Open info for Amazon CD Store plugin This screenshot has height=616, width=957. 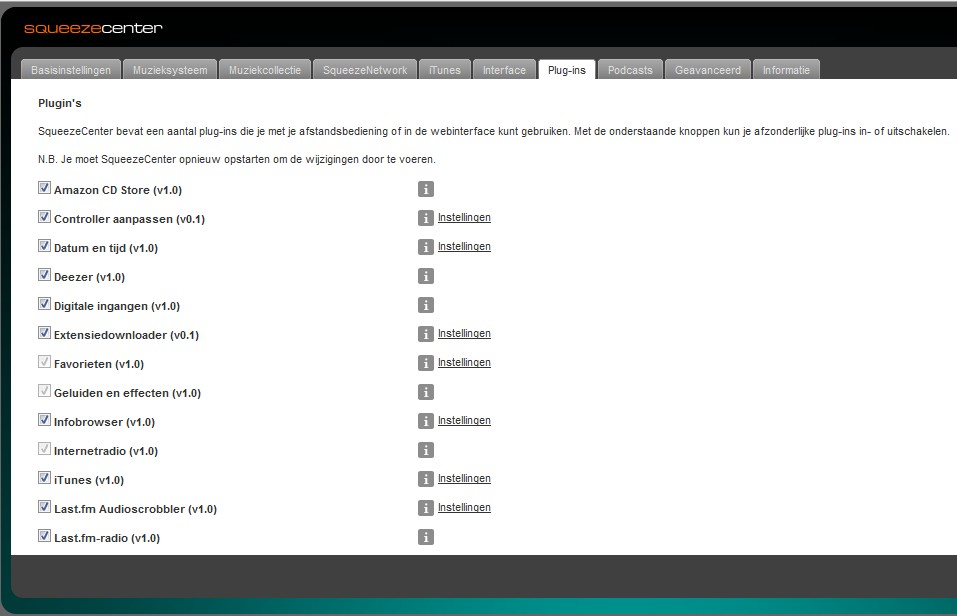(426, 189)
